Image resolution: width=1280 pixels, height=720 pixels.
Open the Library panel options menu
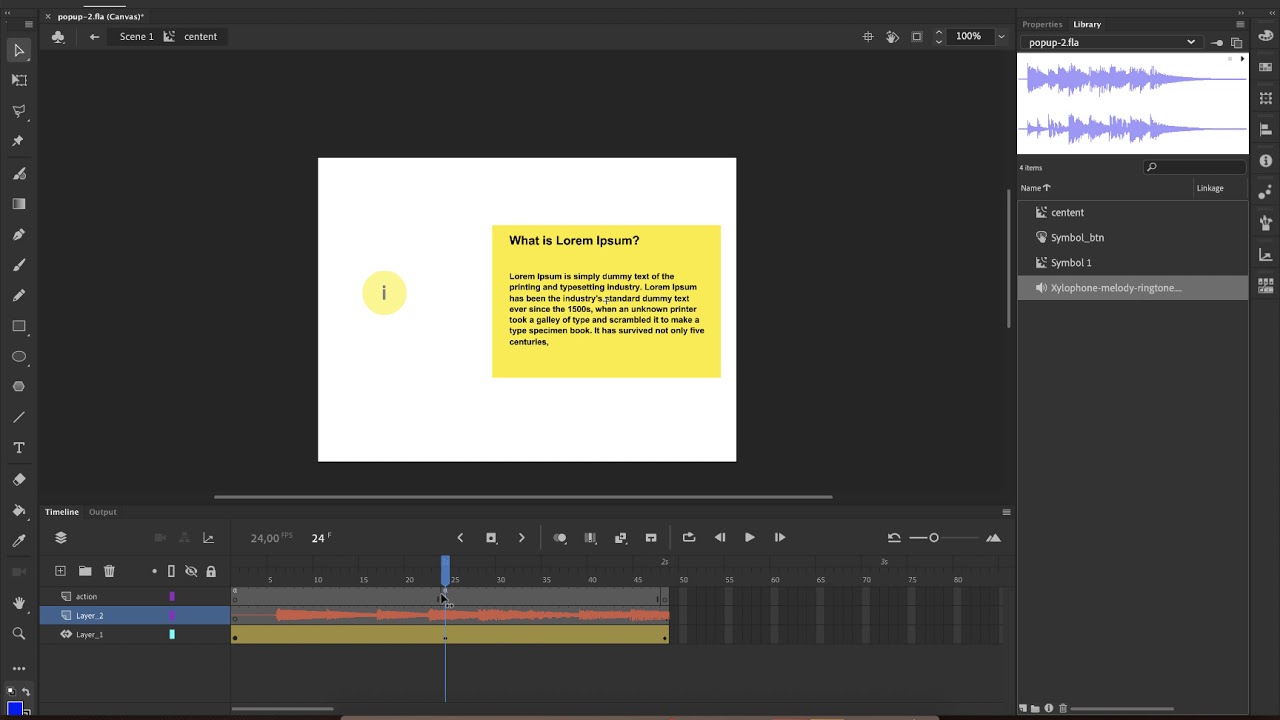1240,24
